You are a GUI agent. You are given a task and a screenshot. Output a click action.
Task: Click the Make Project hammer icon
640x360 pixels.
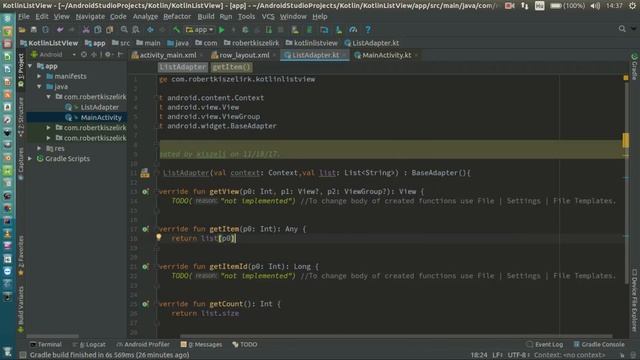[176, 30]
